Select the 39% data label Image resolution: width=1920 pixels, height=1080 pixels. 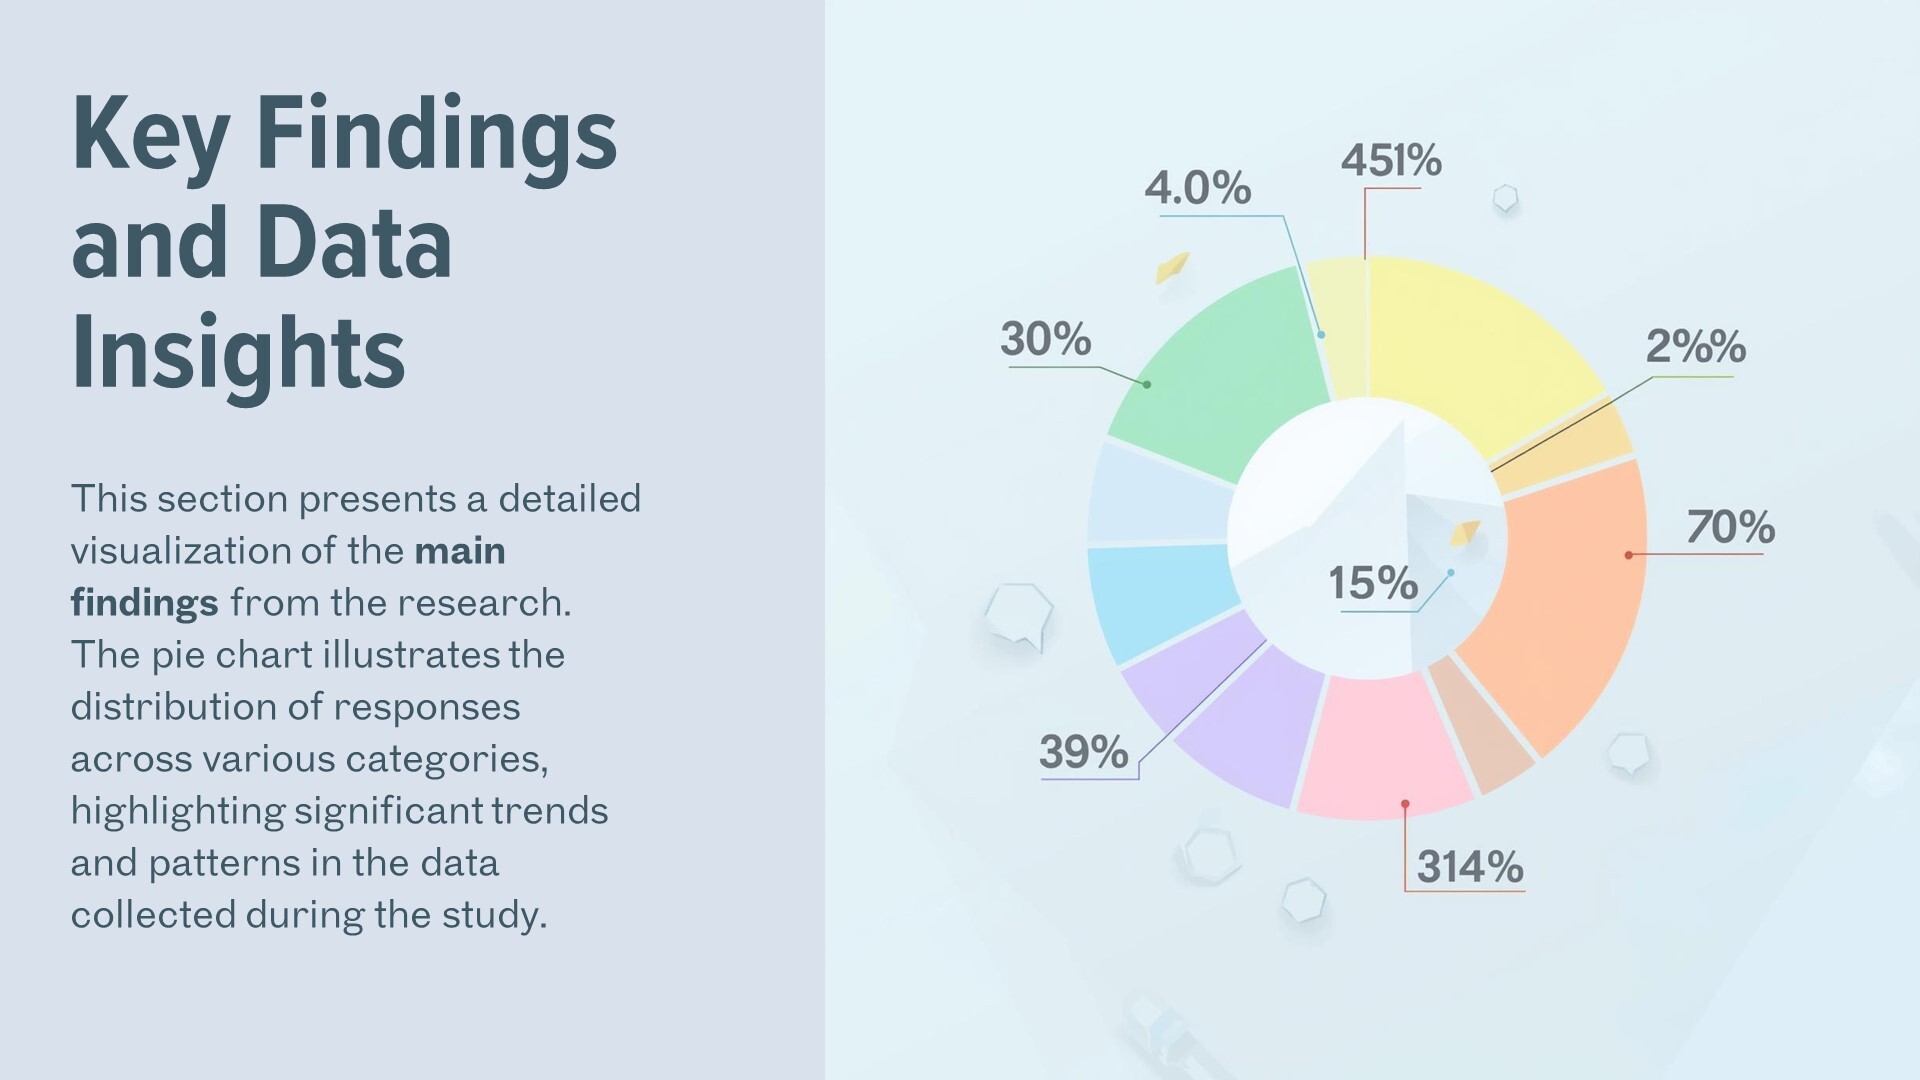coord(1083,752)
